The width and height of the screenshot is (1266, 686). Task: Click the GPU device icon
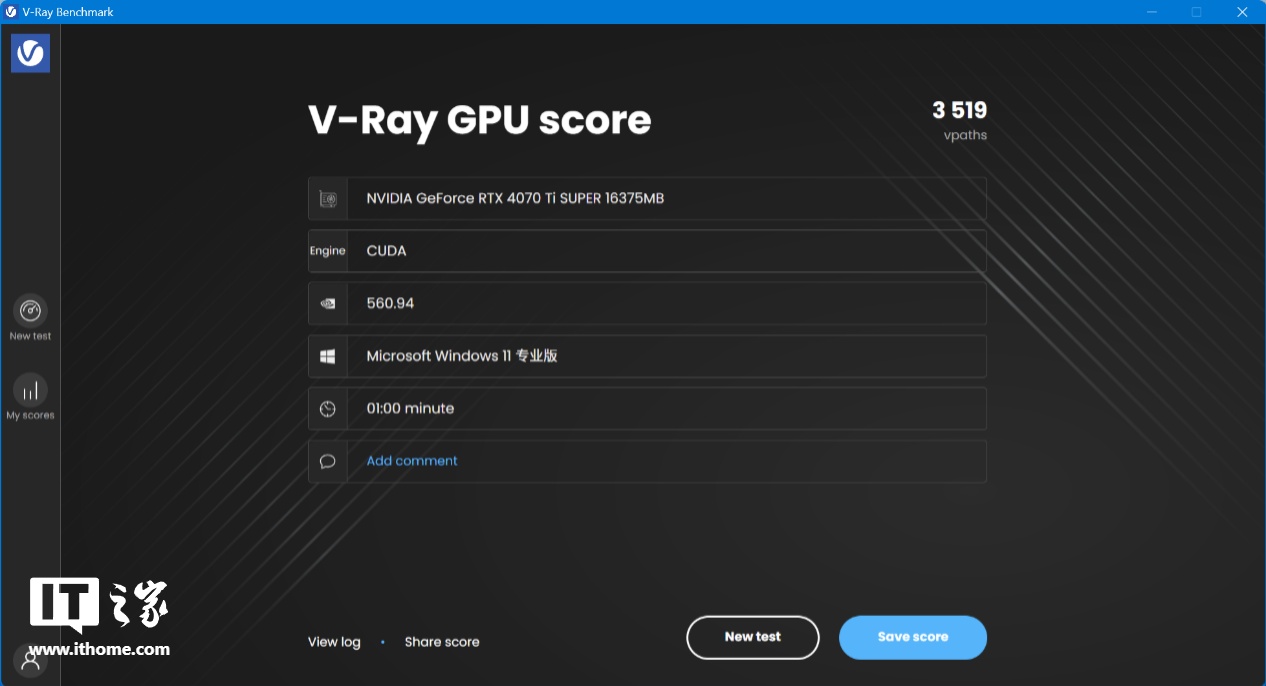coord(328,199)
